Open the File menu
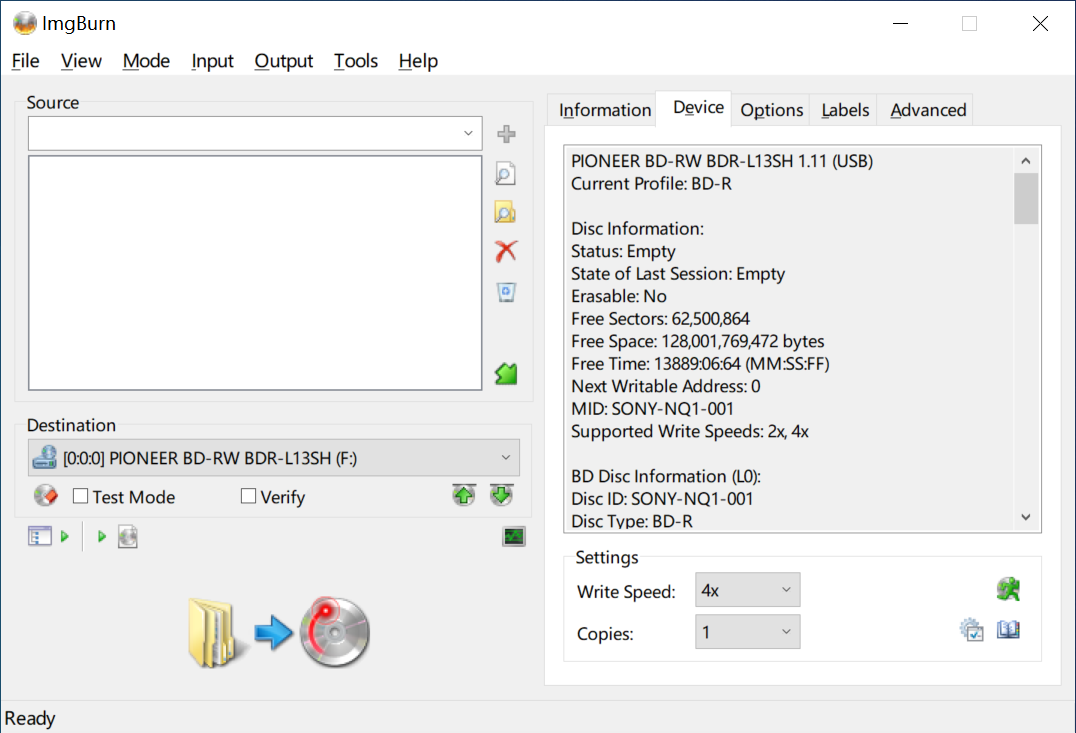The width and height of the screenshot is (1076, 733). [x=25, y=61]
